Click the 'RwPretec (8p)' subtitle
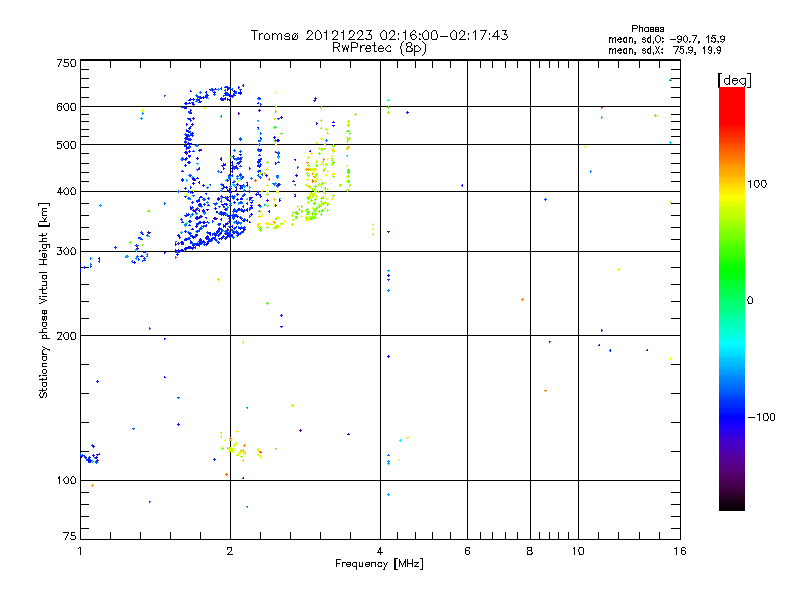Image resolution: width=800 pixels, height=600 pixels. pyautogui.click(x=379, y=48)
